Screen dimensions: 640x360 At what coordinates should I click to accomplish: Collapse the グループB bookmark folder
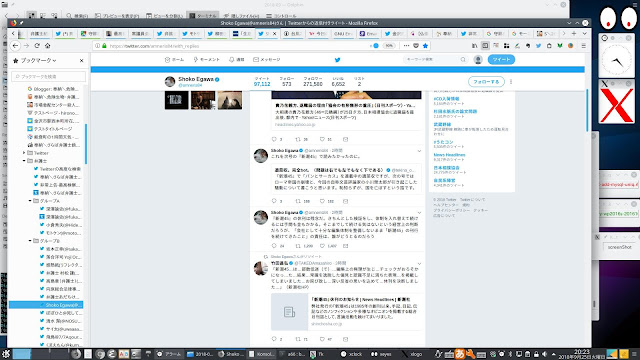30,241
